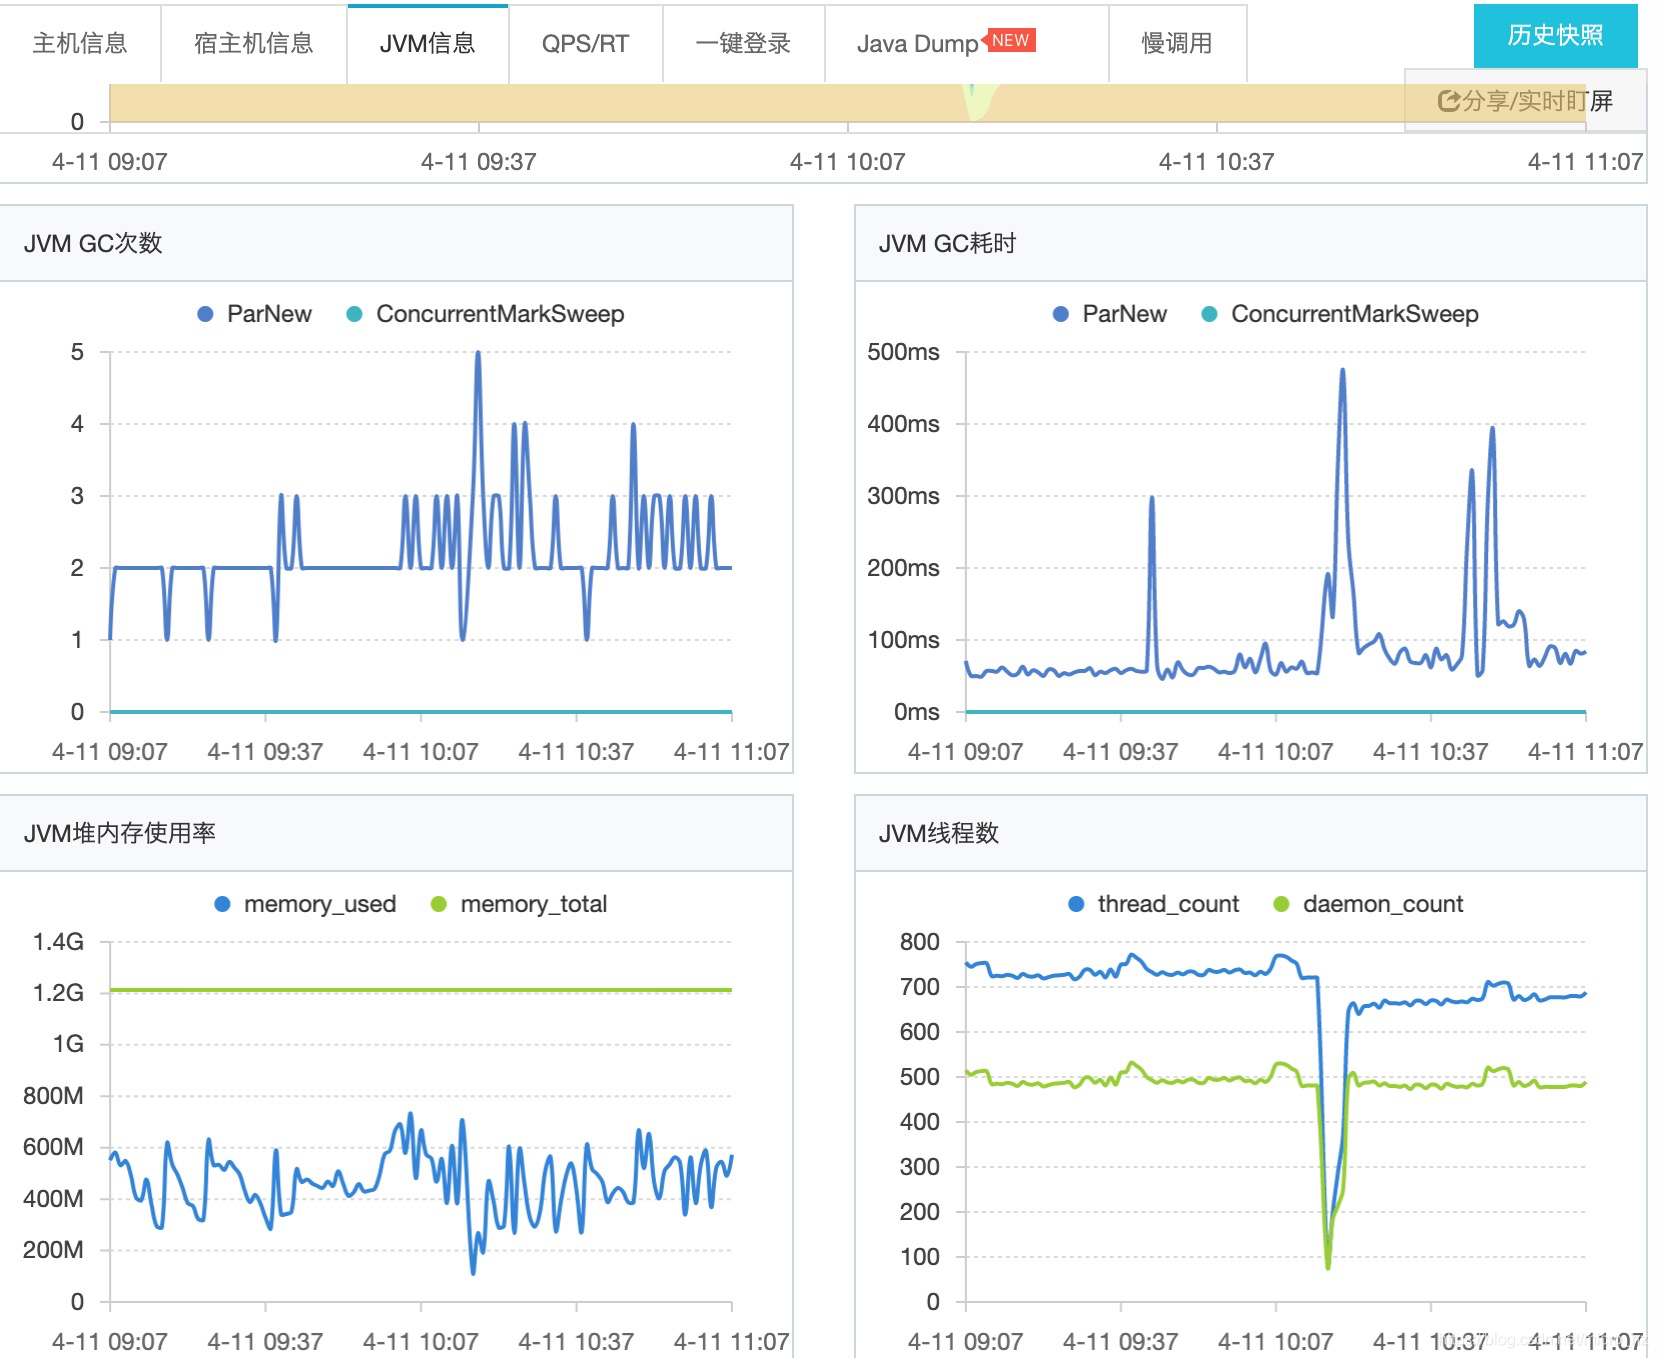Click the 历史快照 button

(1555, 35)
